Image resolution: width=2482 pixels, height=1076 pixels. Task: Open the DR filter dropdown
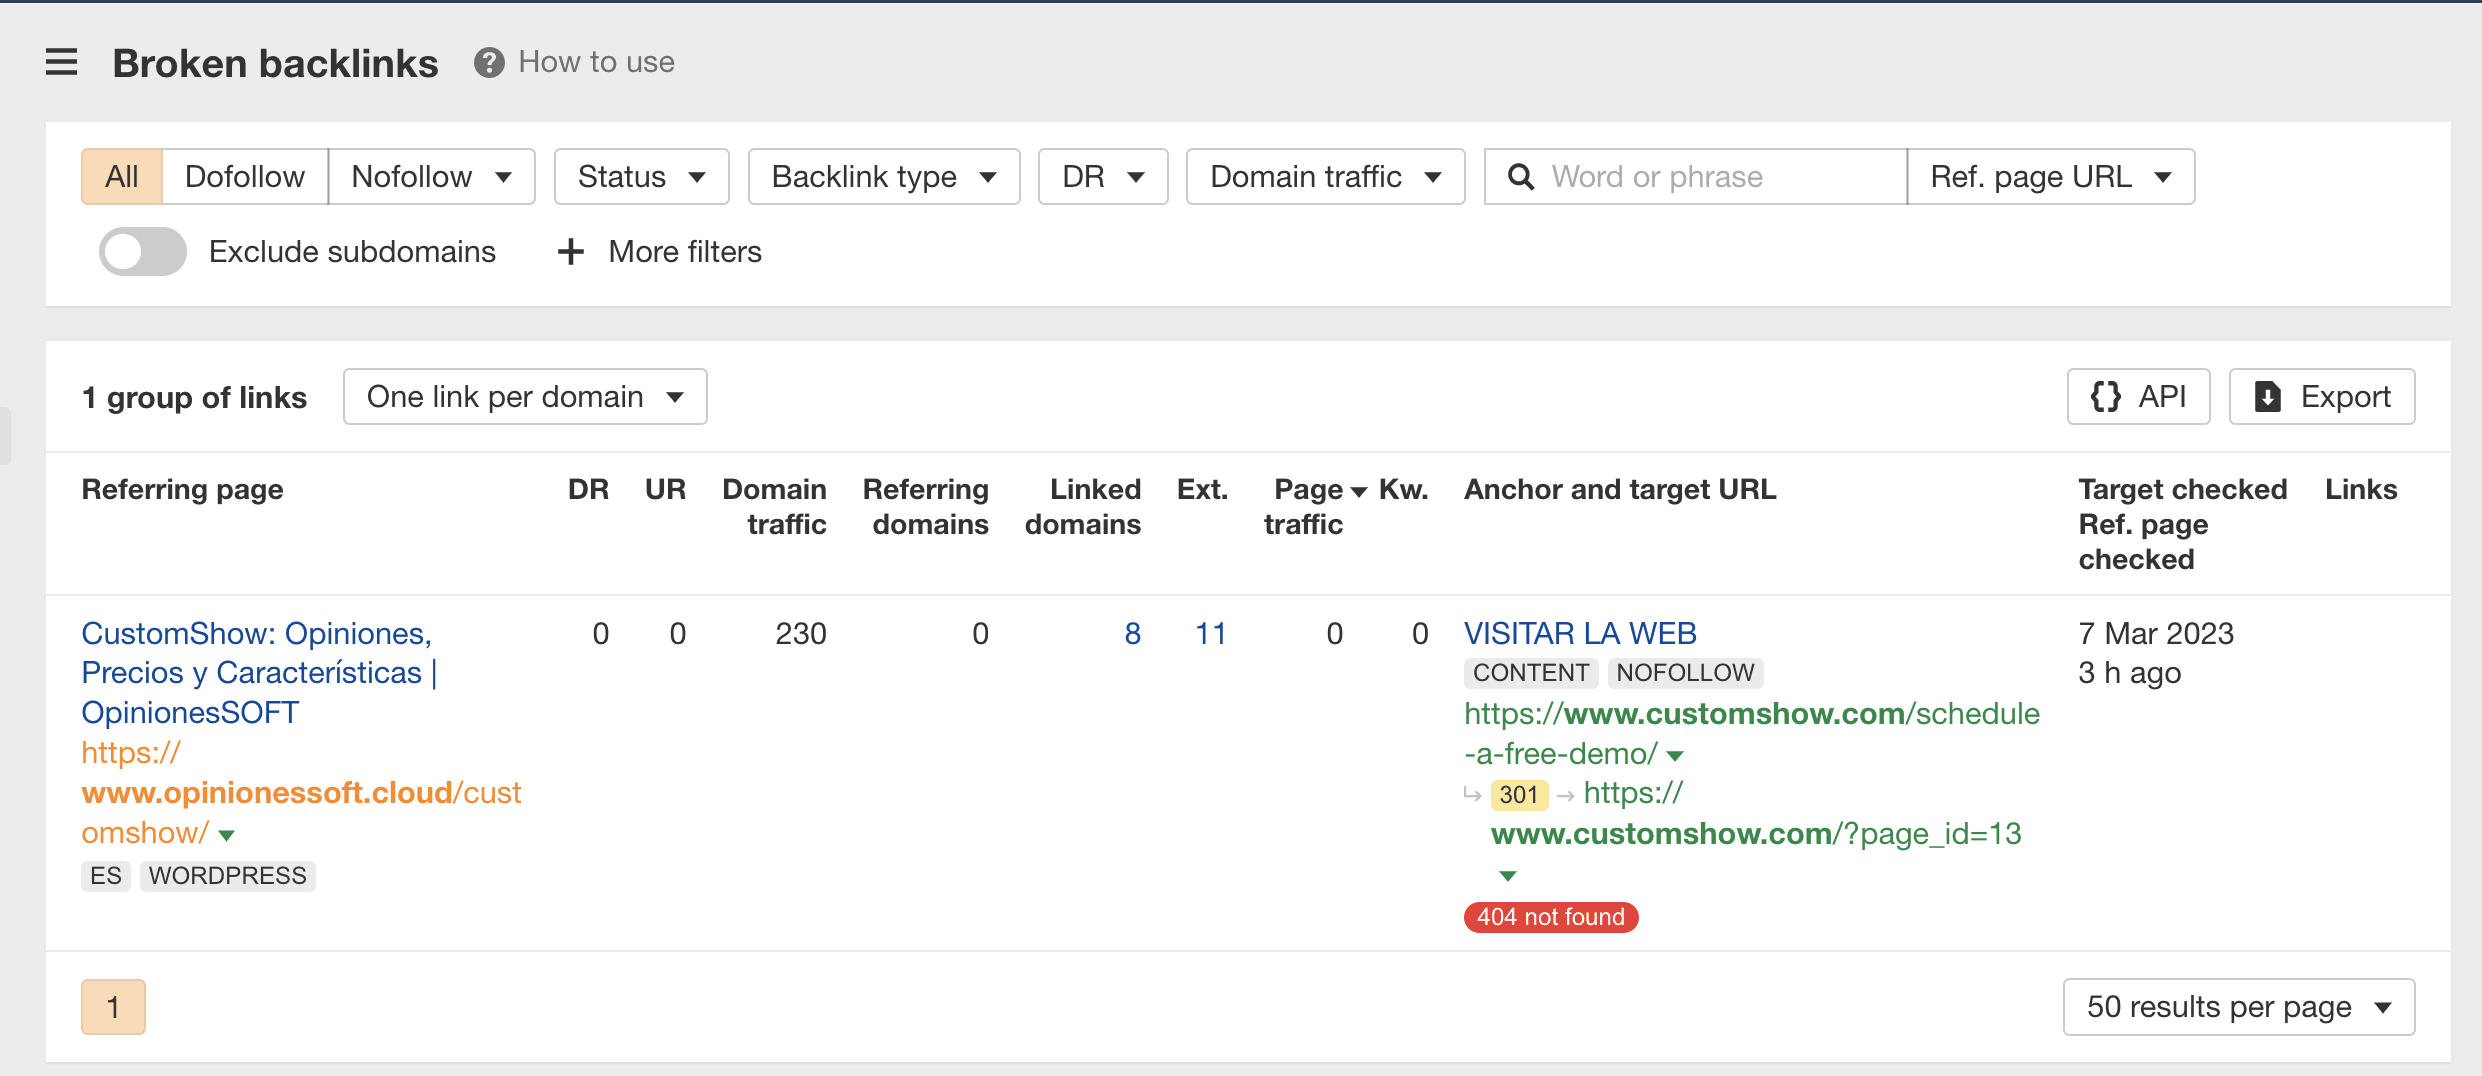point(1103,177)
